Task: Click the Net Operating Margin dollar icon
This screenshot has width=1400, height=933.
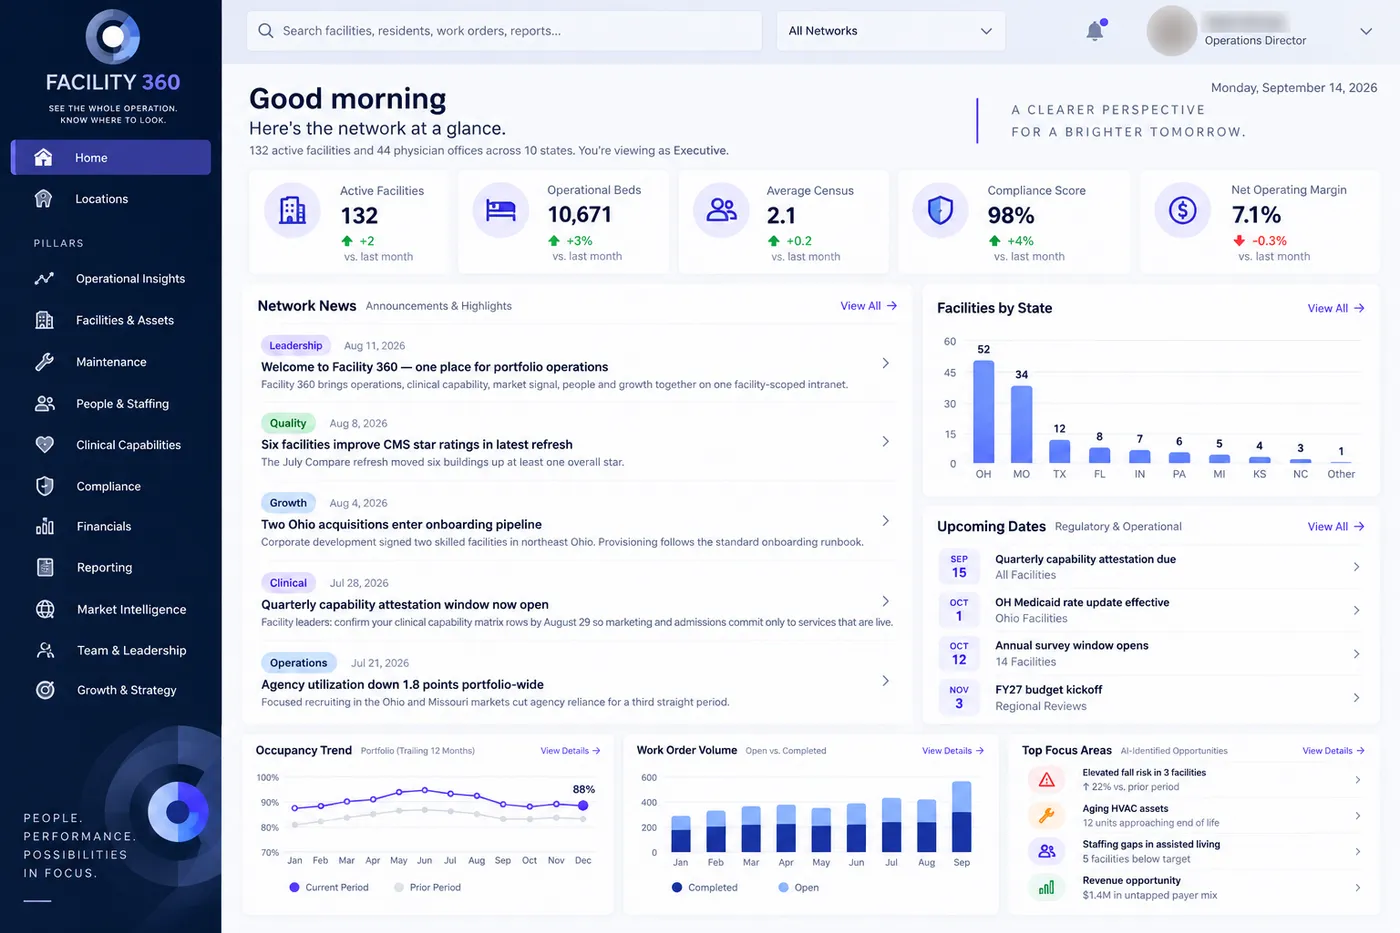Action: point(1182,210)
